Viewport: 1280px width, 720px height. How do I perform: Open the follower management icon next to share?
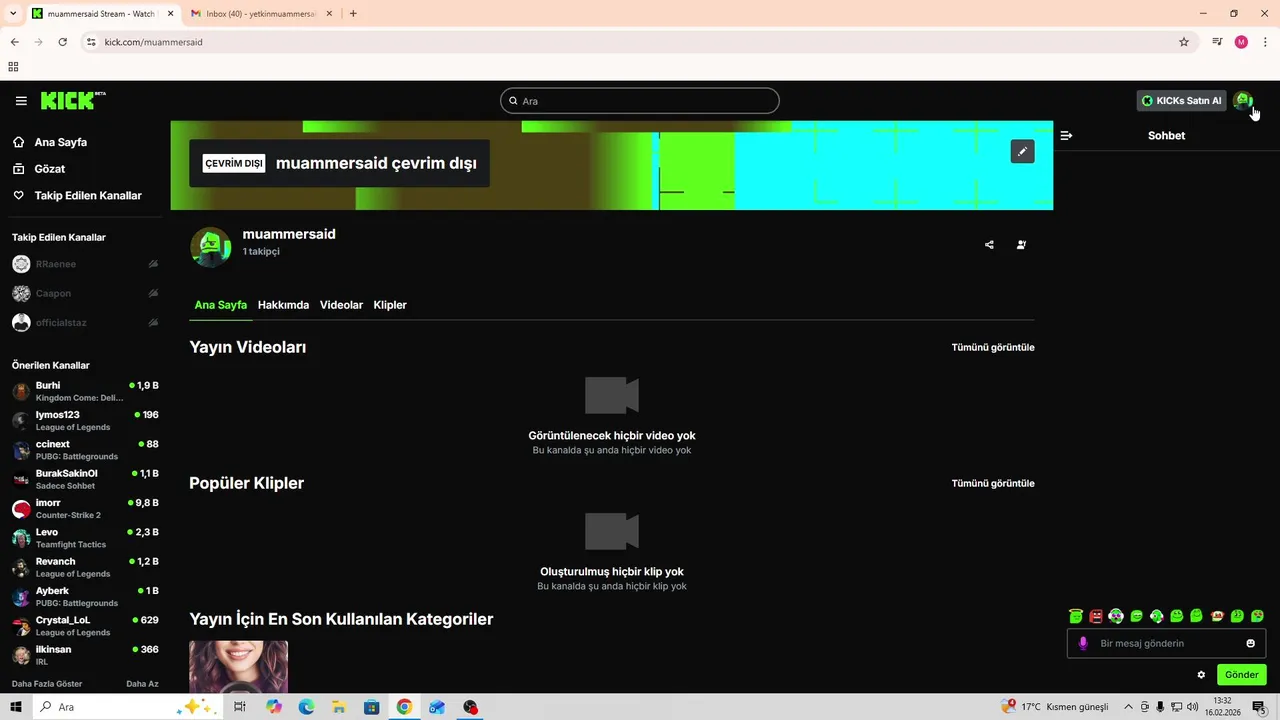tap(1021, 244)
